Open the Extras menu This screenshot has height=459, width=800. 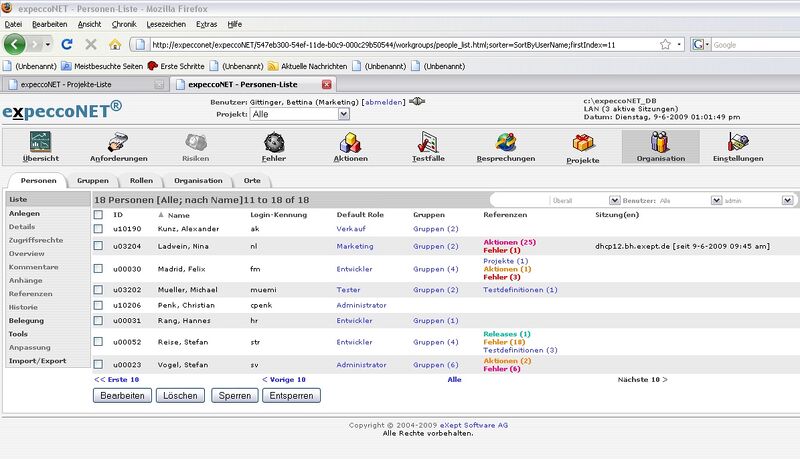click(x=206, y=24)
